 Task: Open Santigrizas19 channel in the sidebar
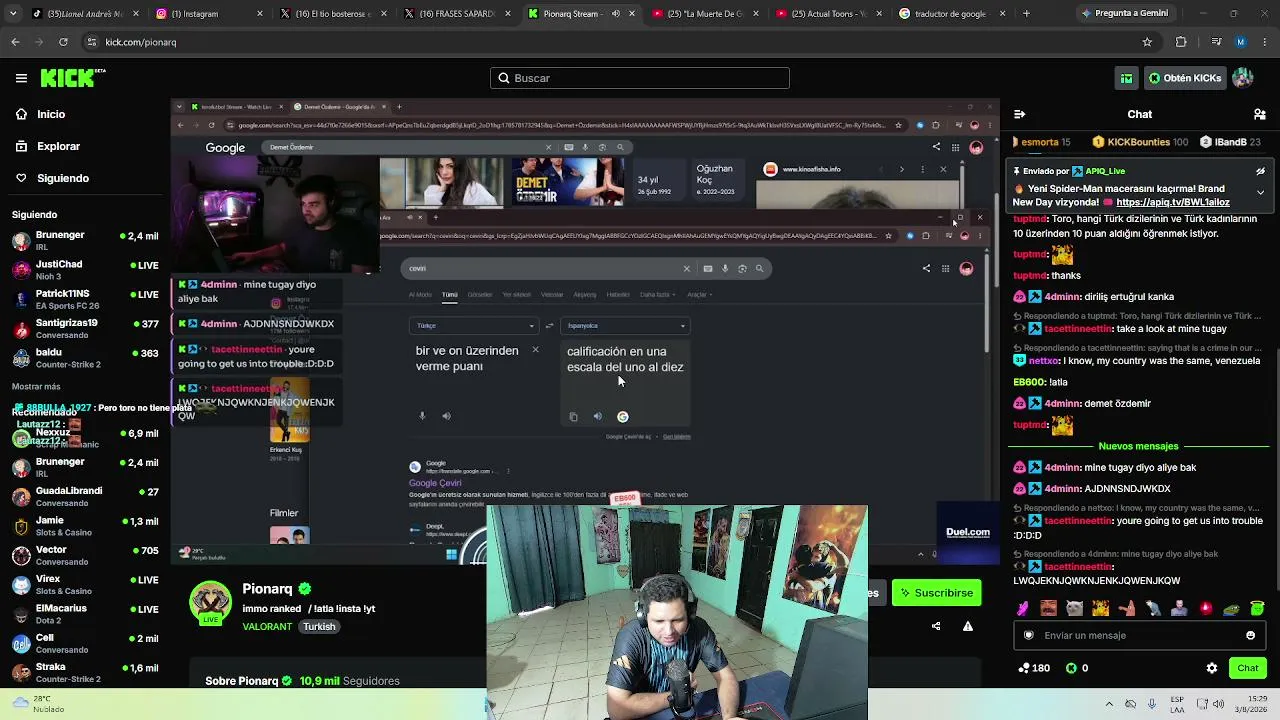[84, 328]
